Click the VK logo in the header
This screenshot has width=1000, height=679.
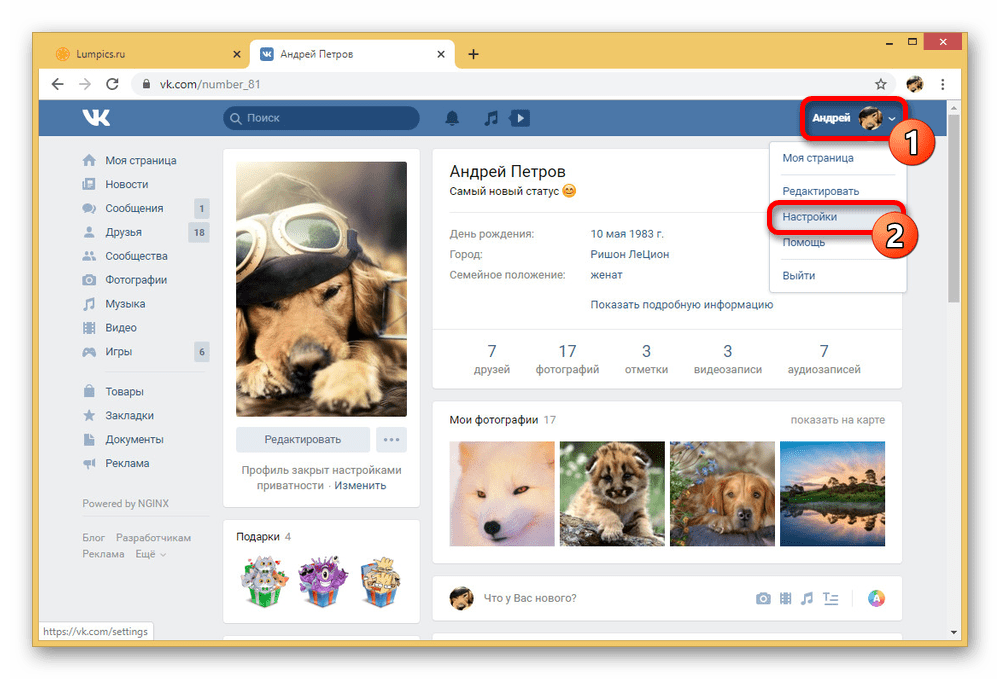pyautogui.click(x=96, y=118)
